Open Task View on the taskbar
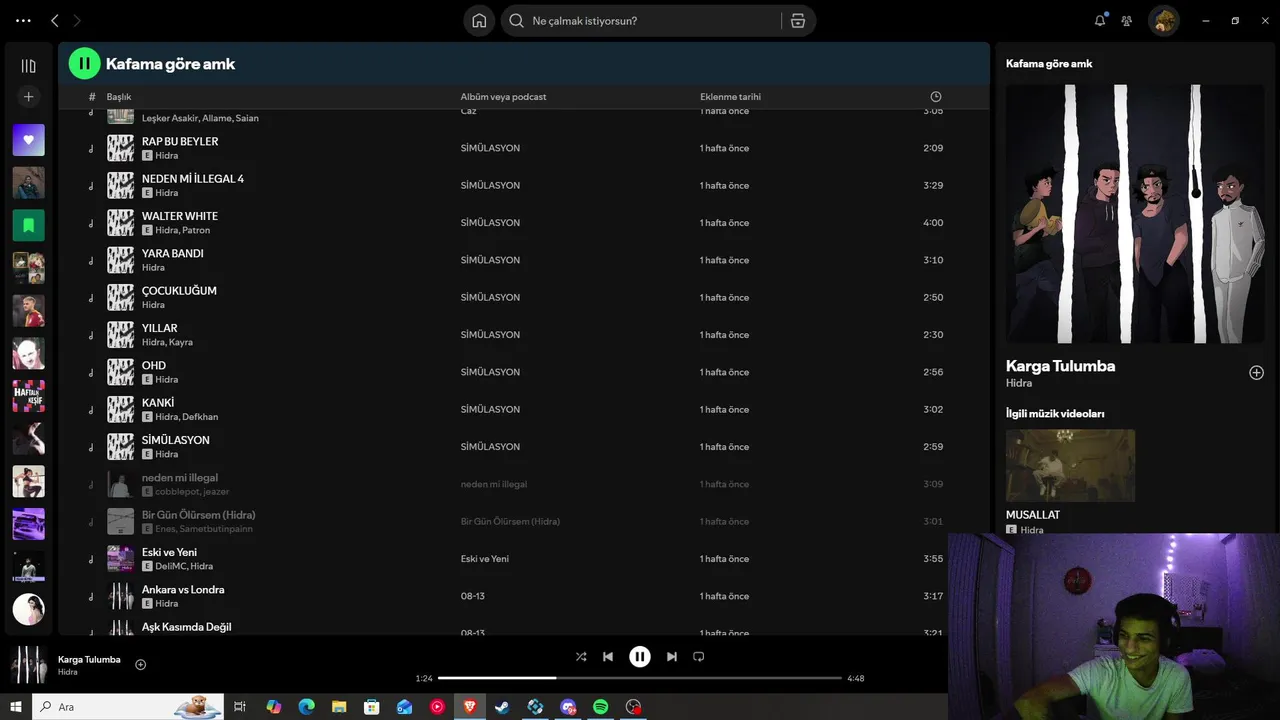The image size is (1280, 720). click(x=240, y=707)
